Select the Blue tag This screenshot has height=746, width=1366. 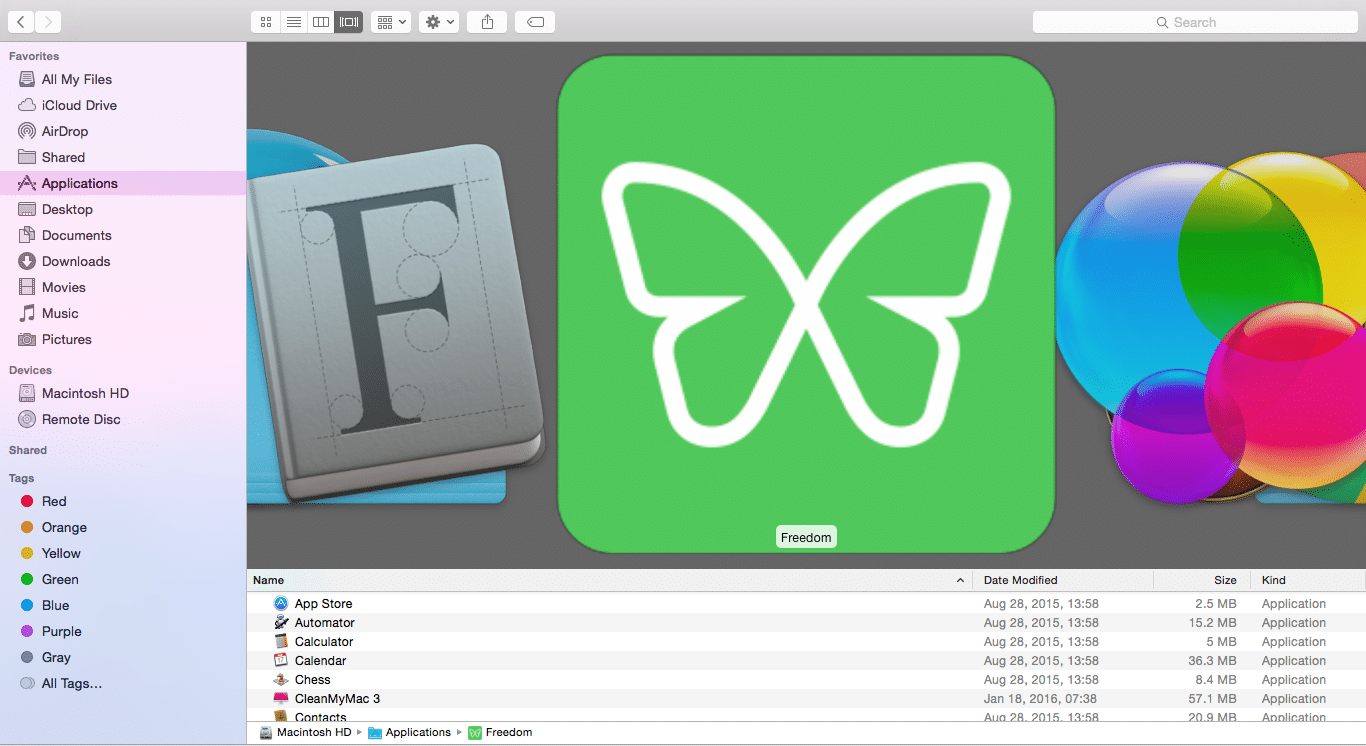tap(123, 605)
